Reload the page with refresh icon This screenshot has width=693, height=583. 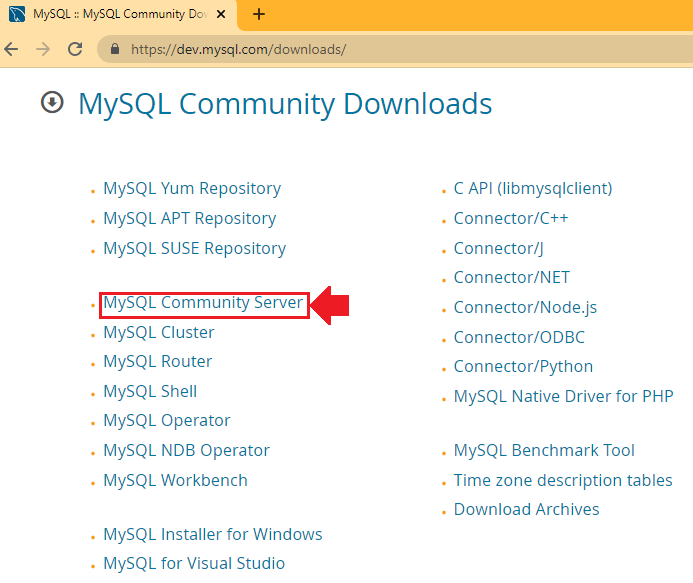coord(74,49)
